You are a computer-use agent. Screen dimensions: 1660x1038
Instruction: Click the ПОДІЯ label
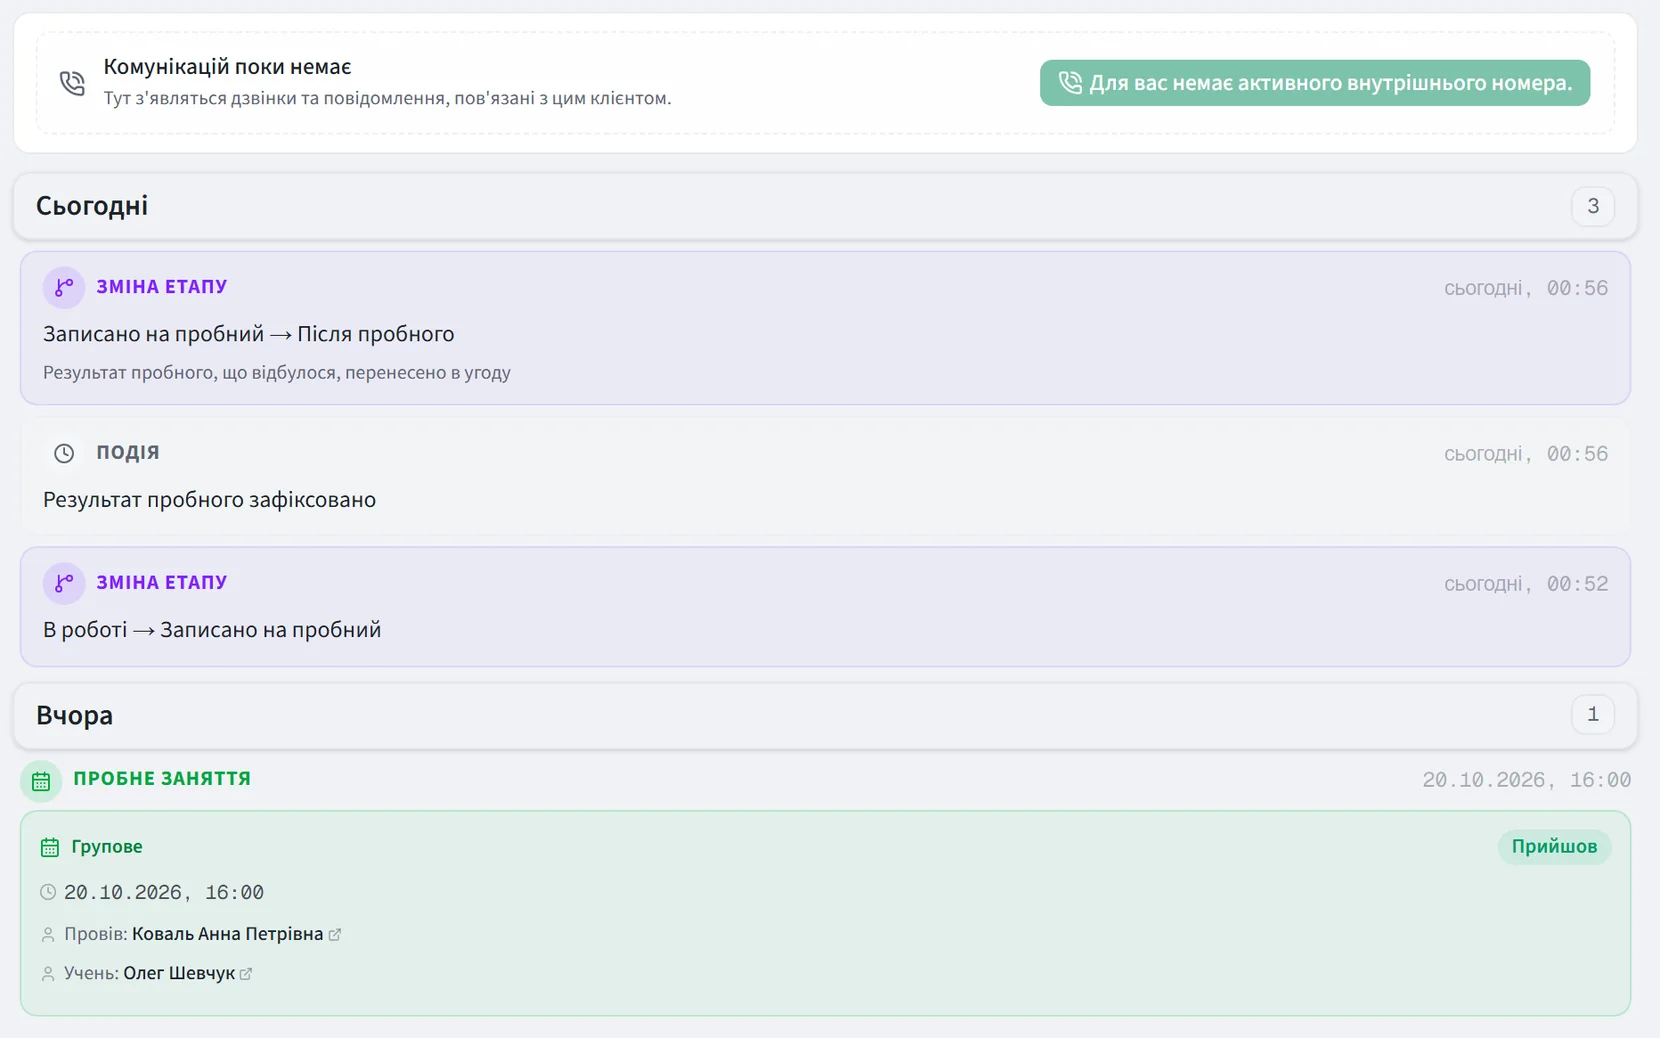128,452
